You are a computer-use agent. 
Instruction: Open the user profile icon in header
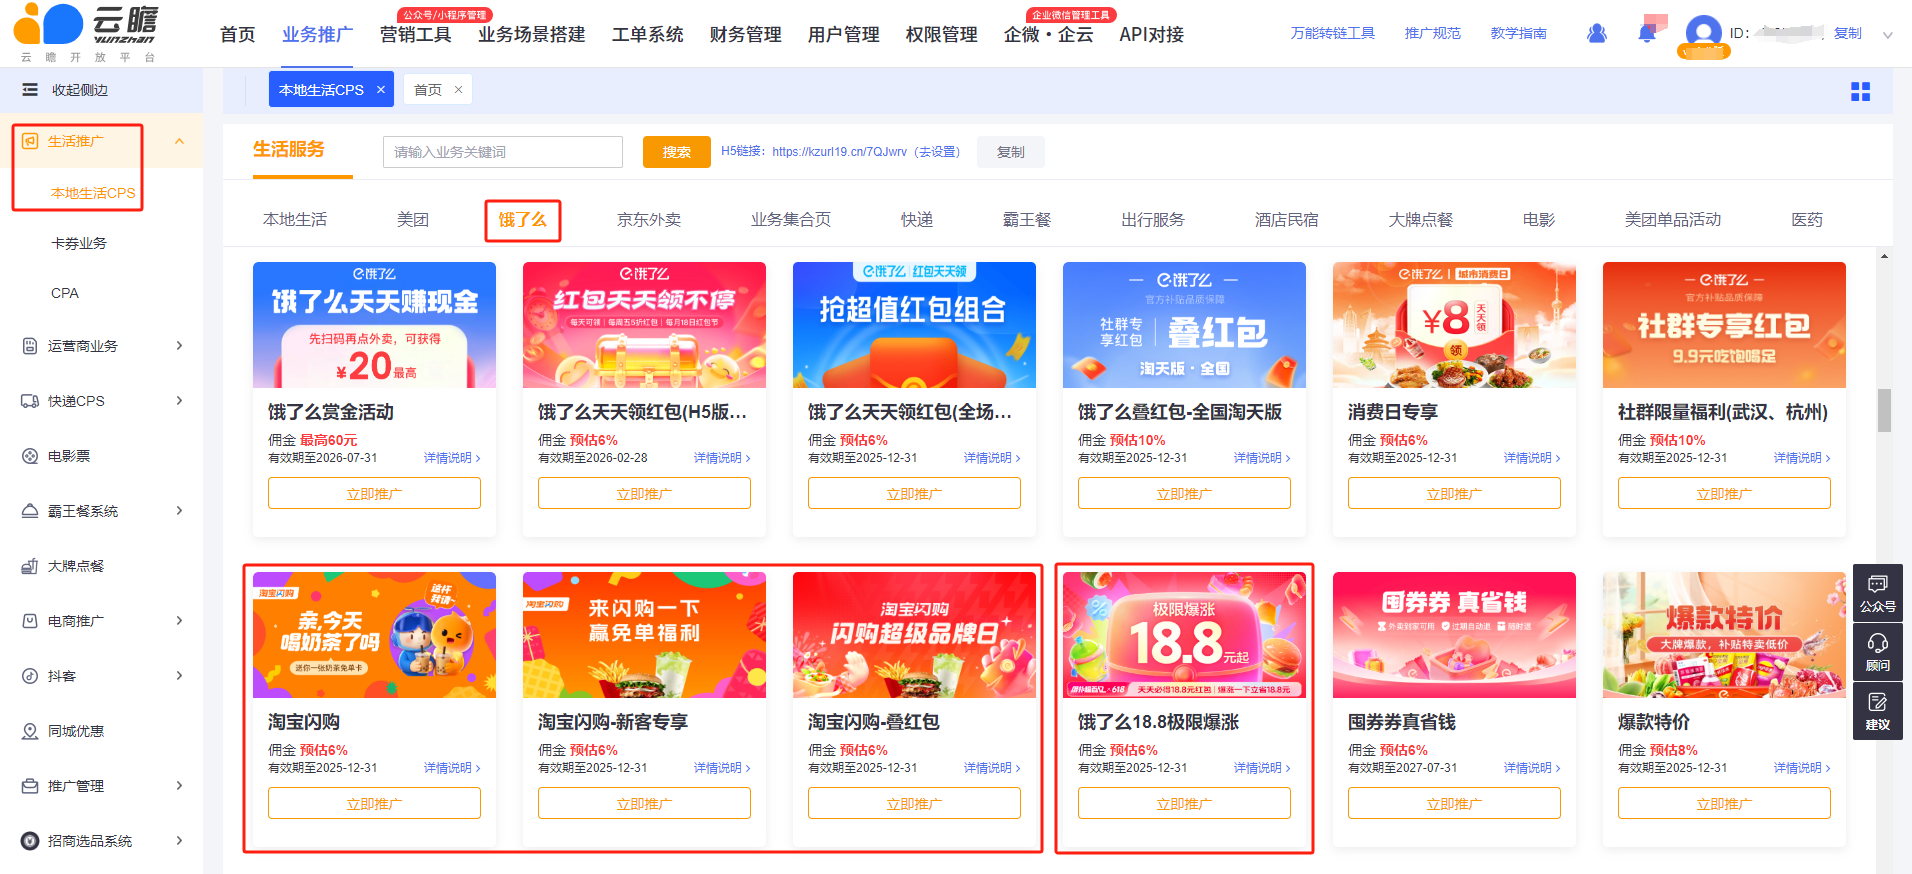point(1597,33)
